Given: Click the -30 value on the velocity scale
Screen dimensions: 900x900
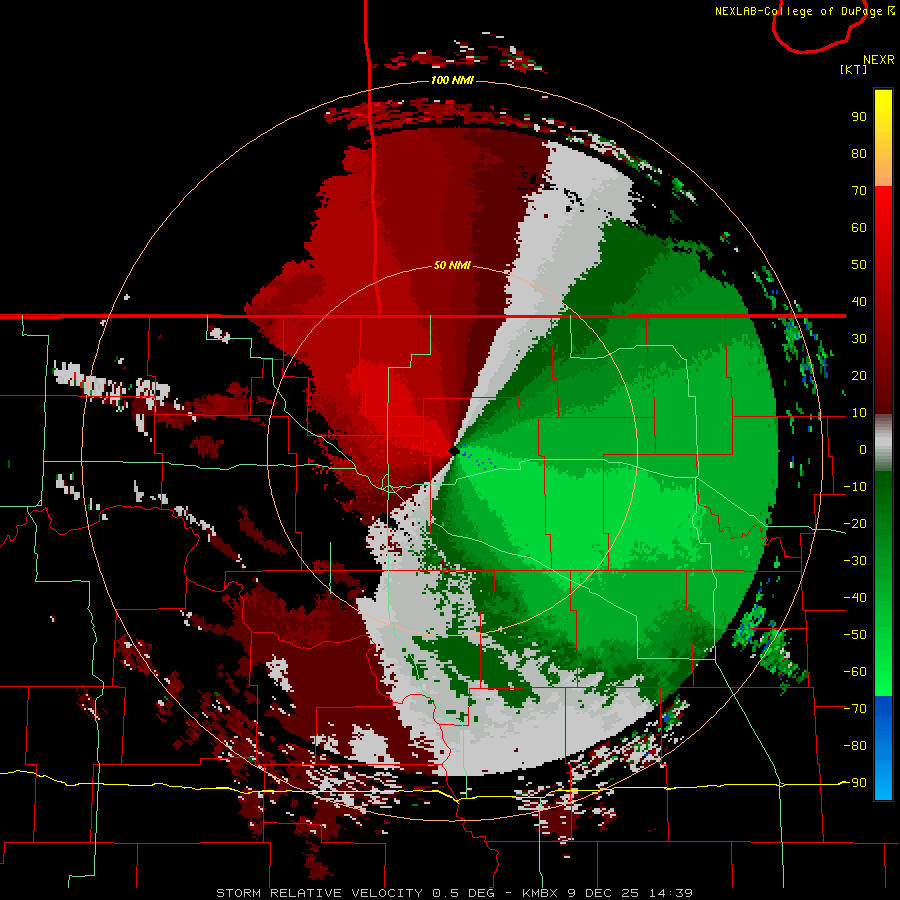Looking at the screenshot, I should (x=855, y=561).
